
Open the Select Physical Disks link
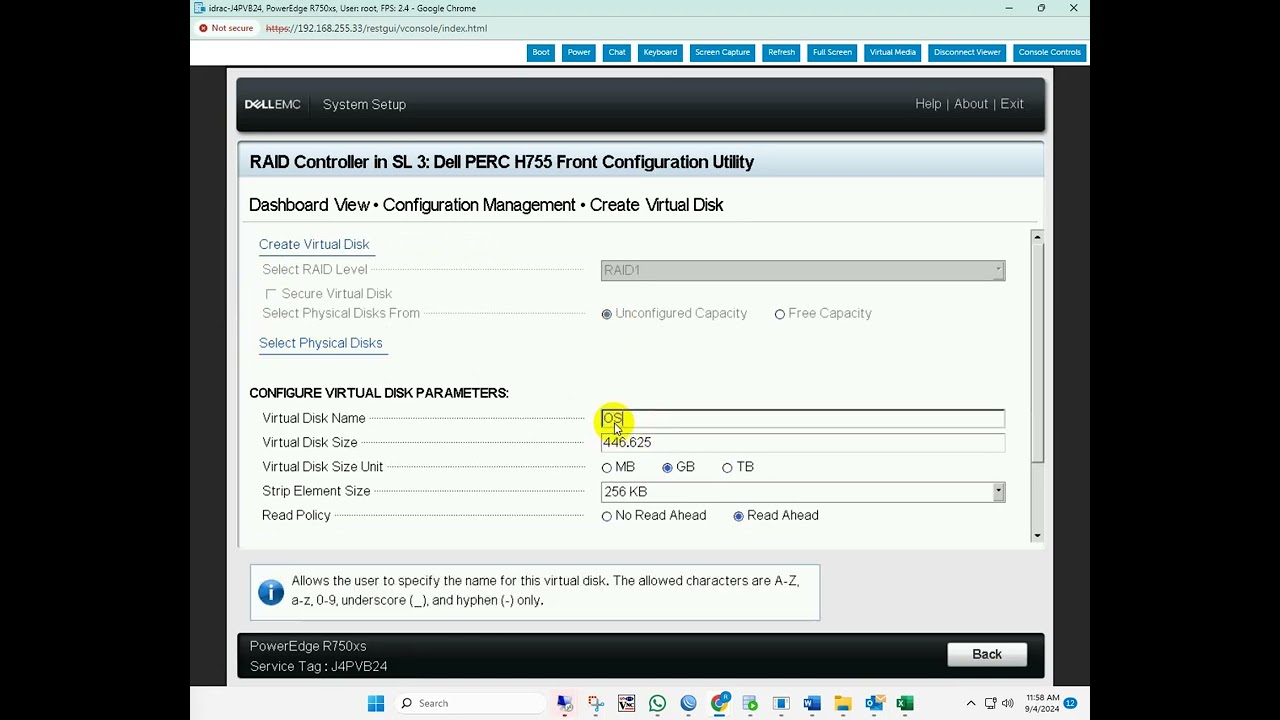coord(321,343)
